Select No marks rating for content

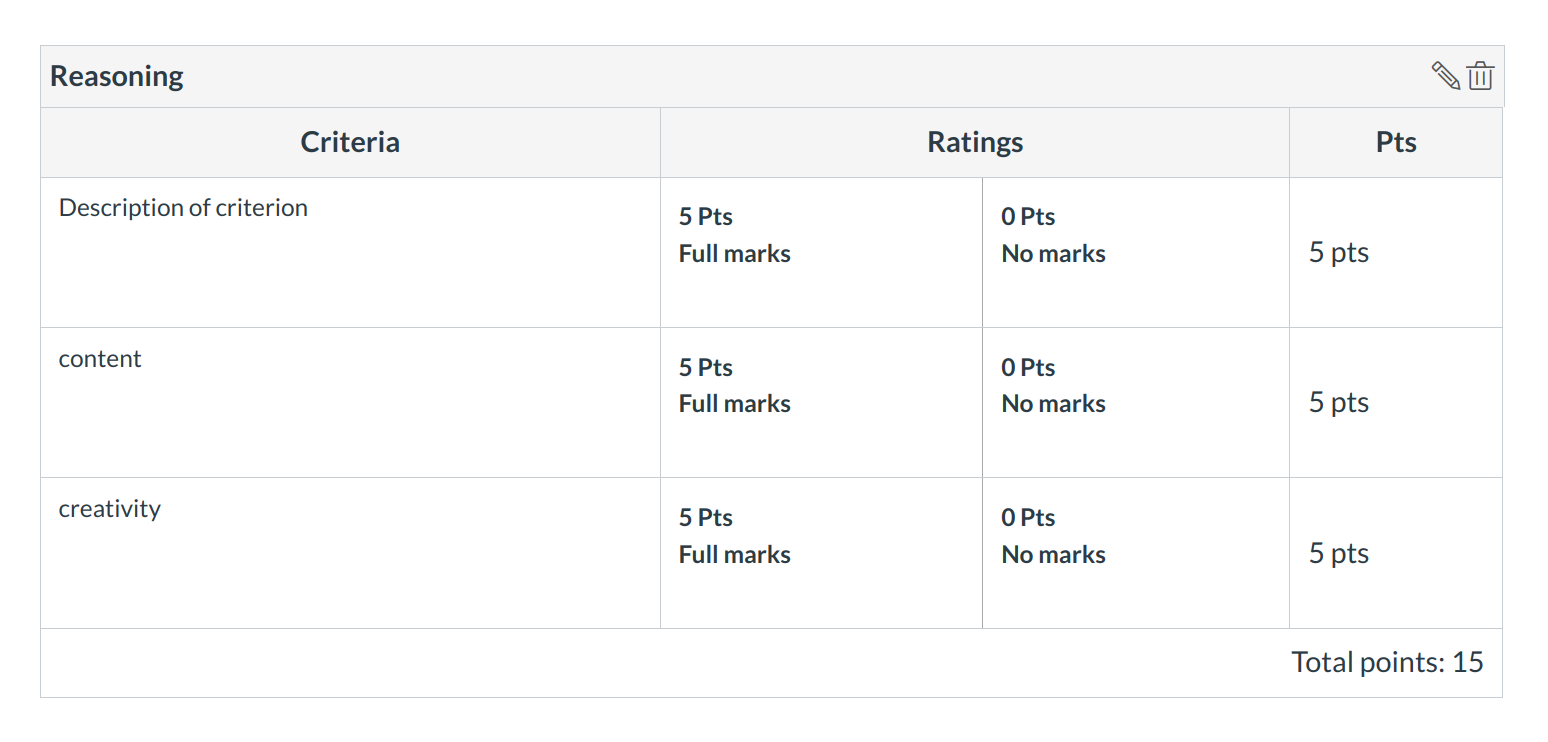1053,403
